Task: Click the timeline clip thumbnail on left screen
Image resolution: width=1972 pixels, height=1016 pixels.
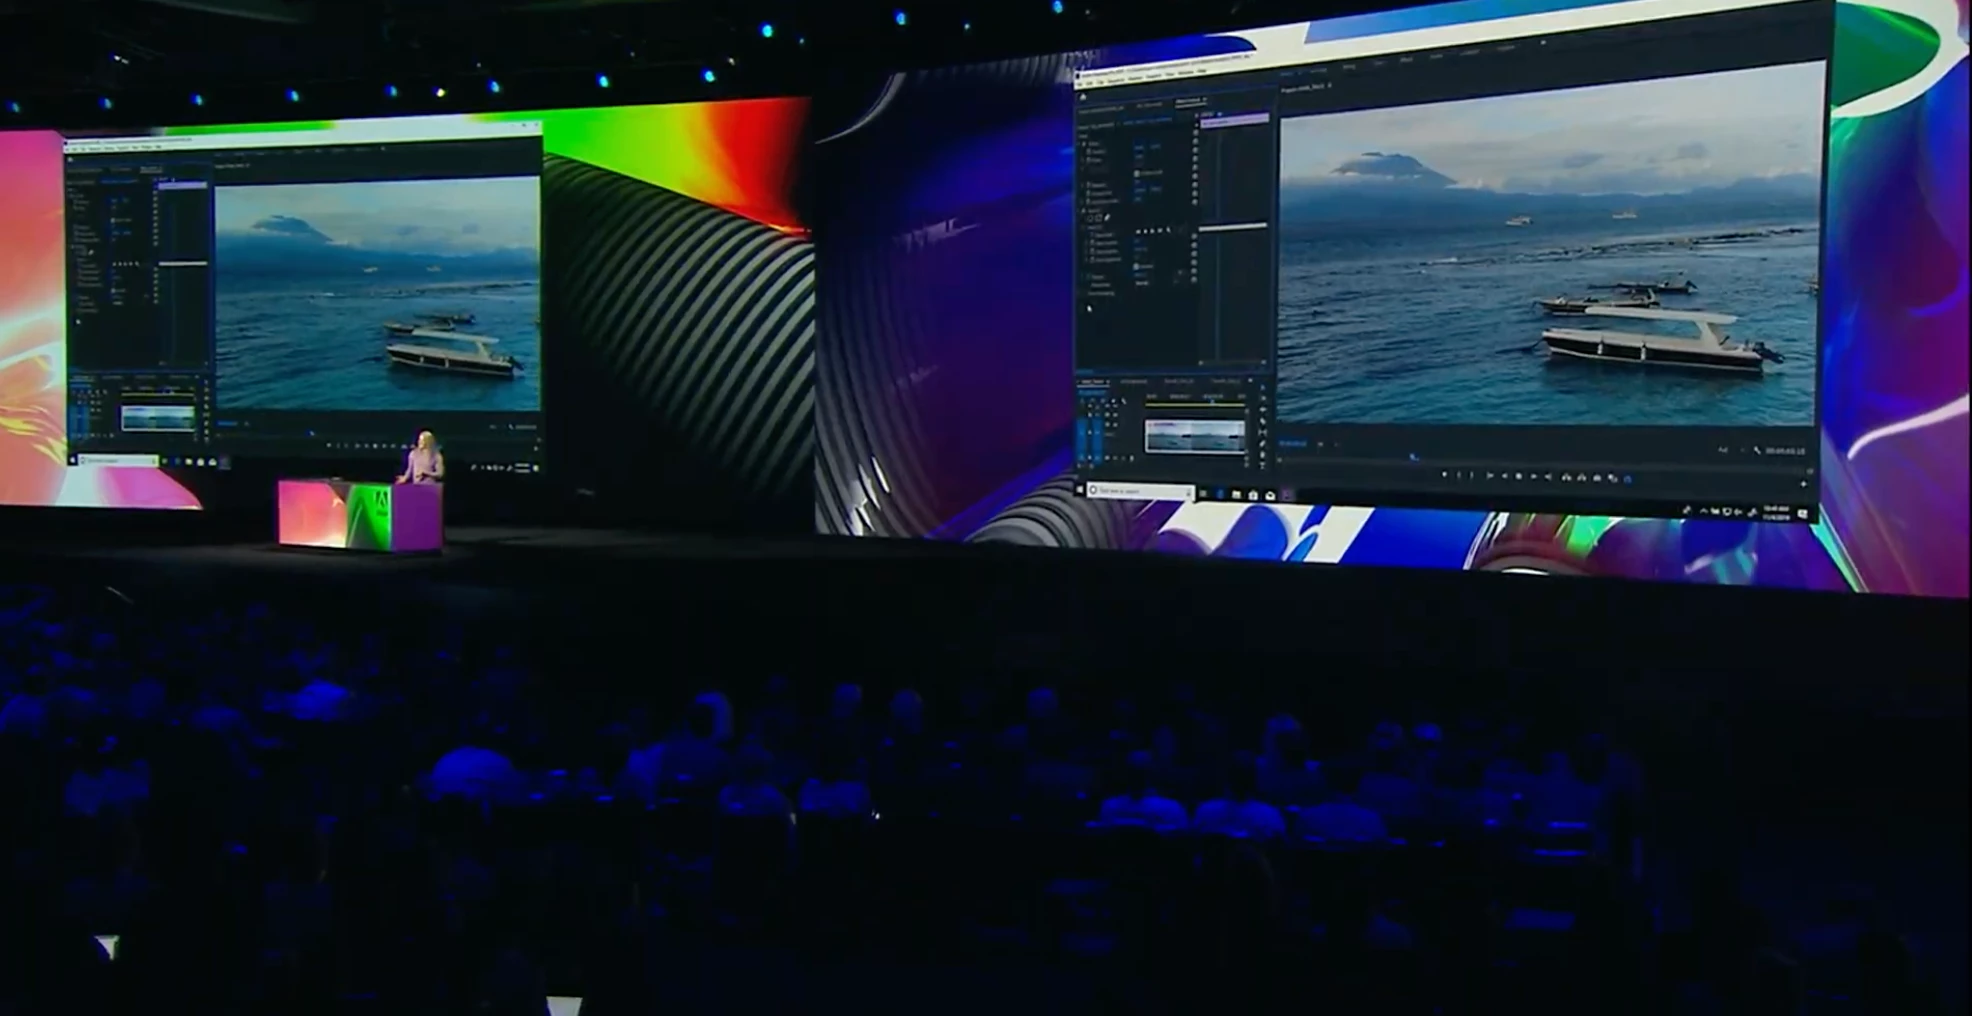Action: click(158, 417)
